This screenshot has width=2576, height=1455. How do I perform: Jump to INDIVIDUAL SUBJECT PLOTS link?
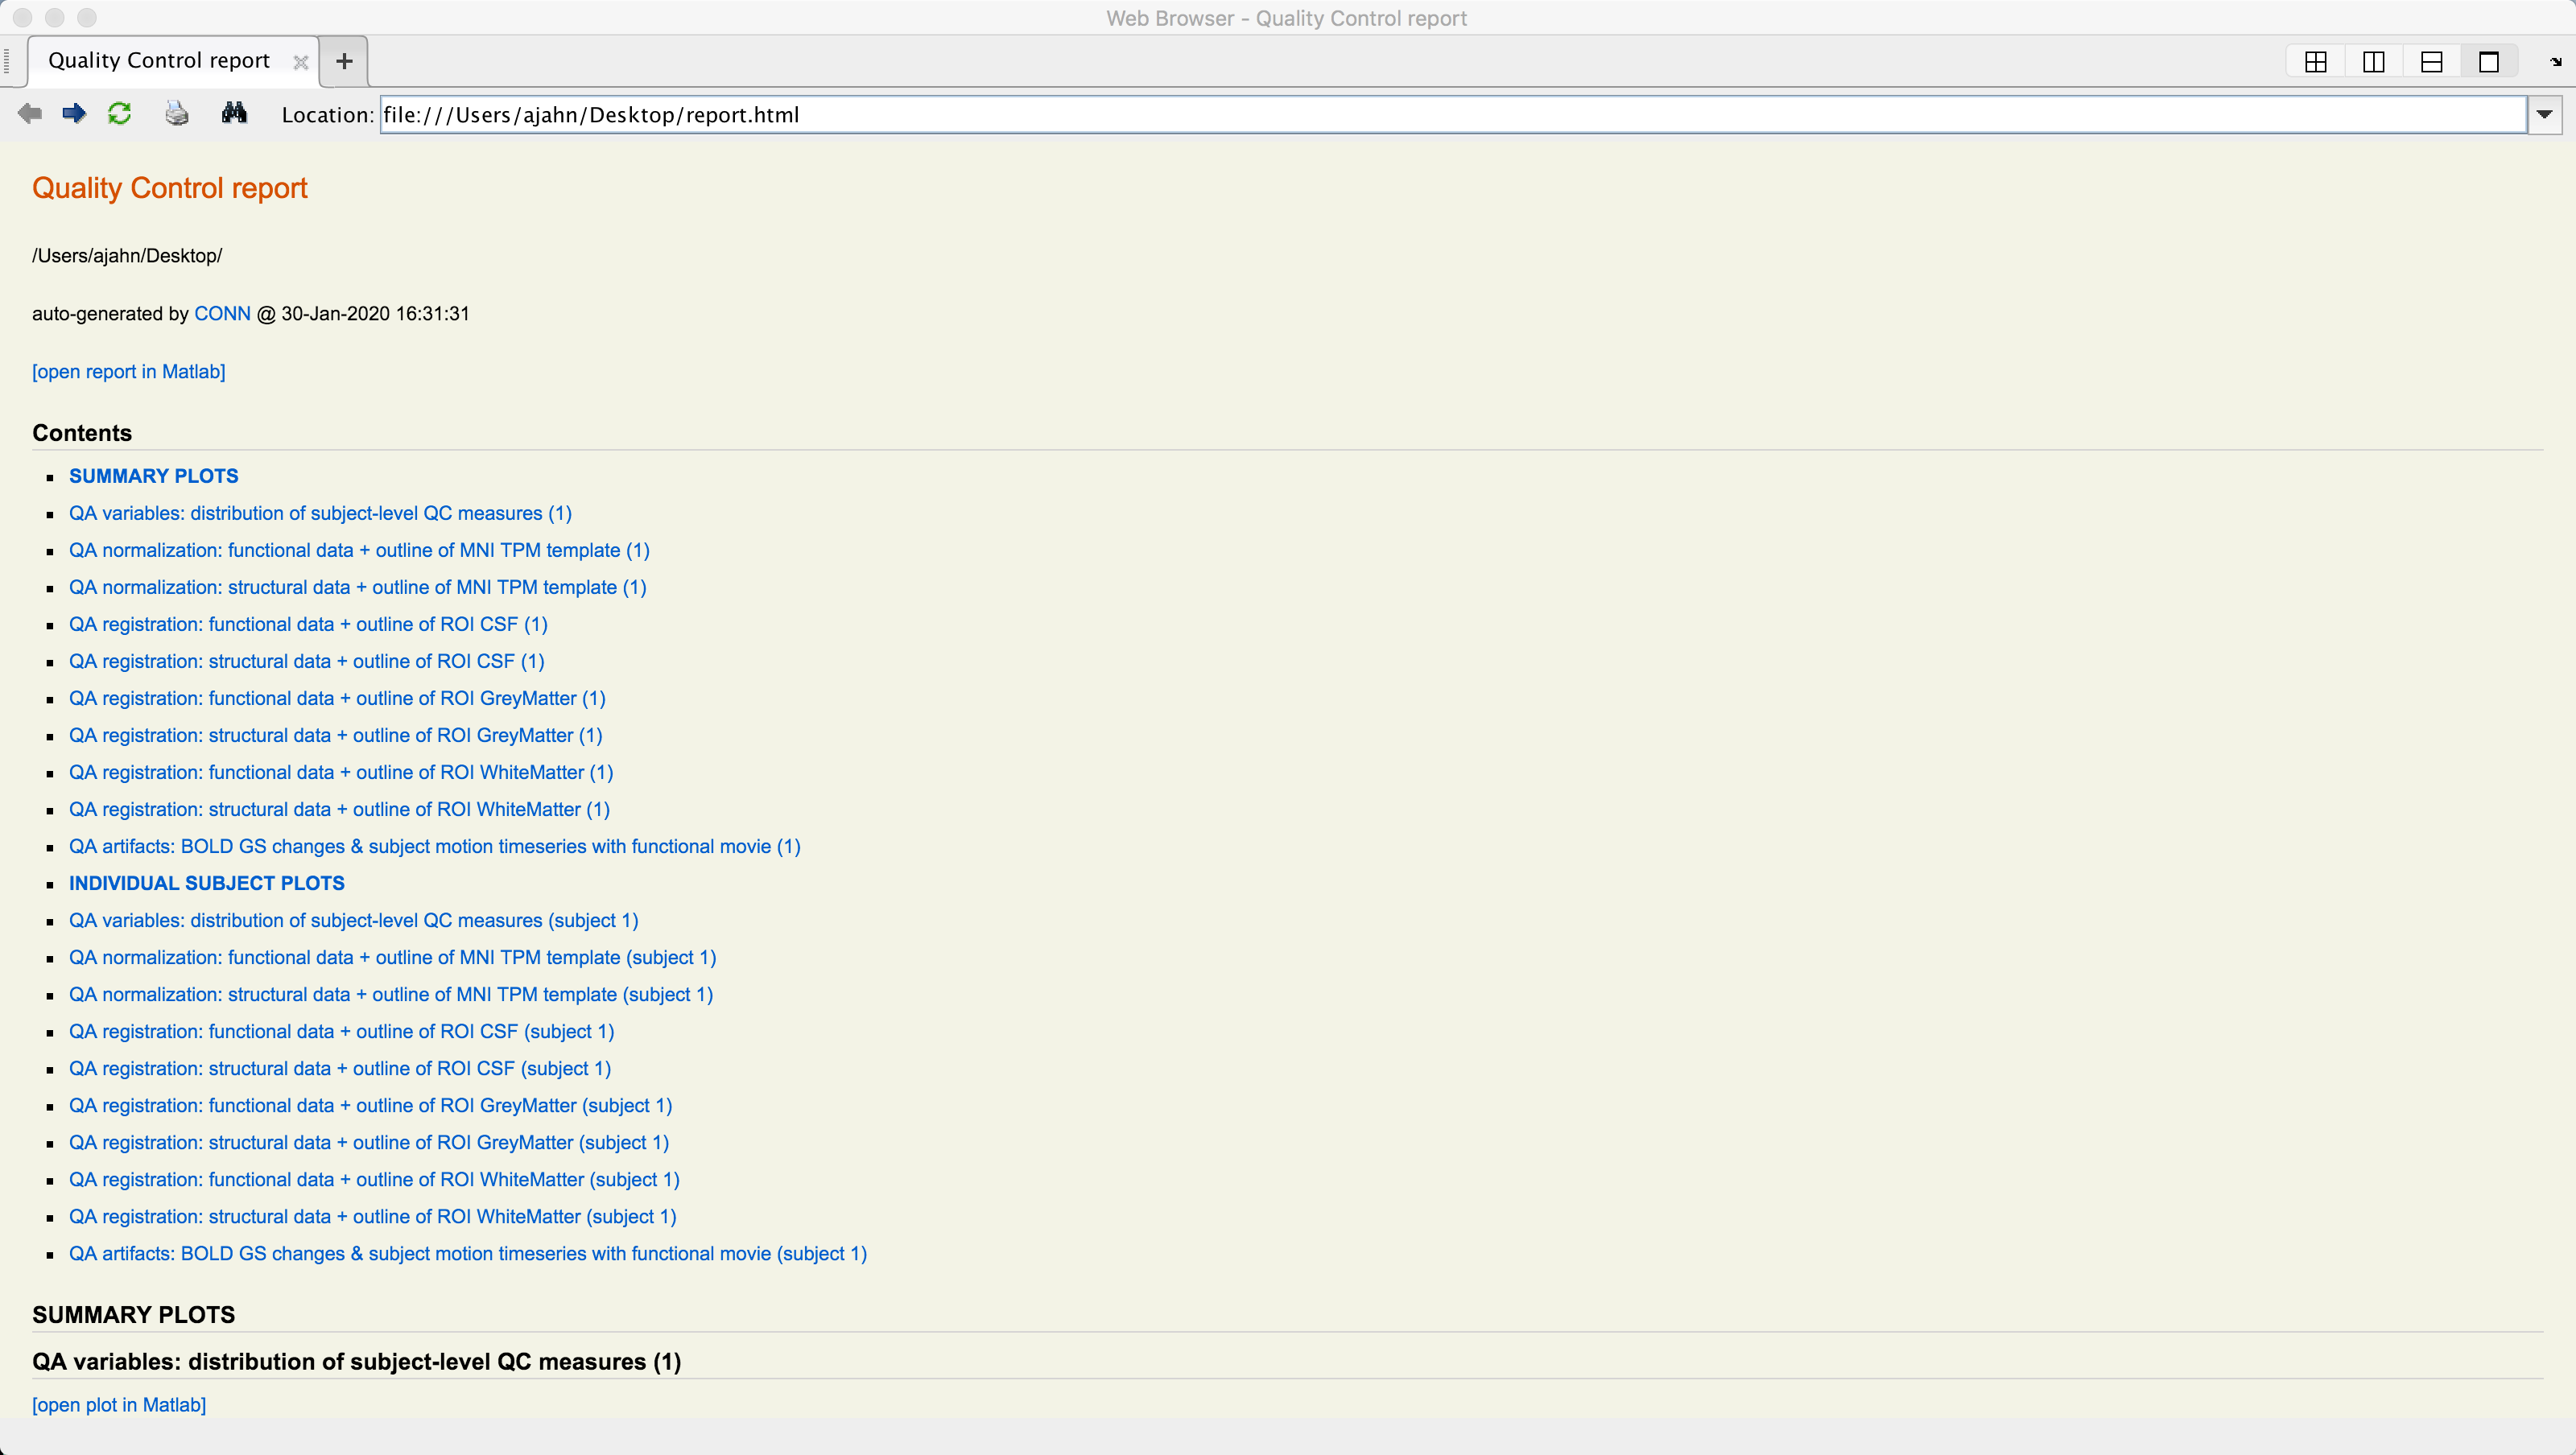(207, 883)
